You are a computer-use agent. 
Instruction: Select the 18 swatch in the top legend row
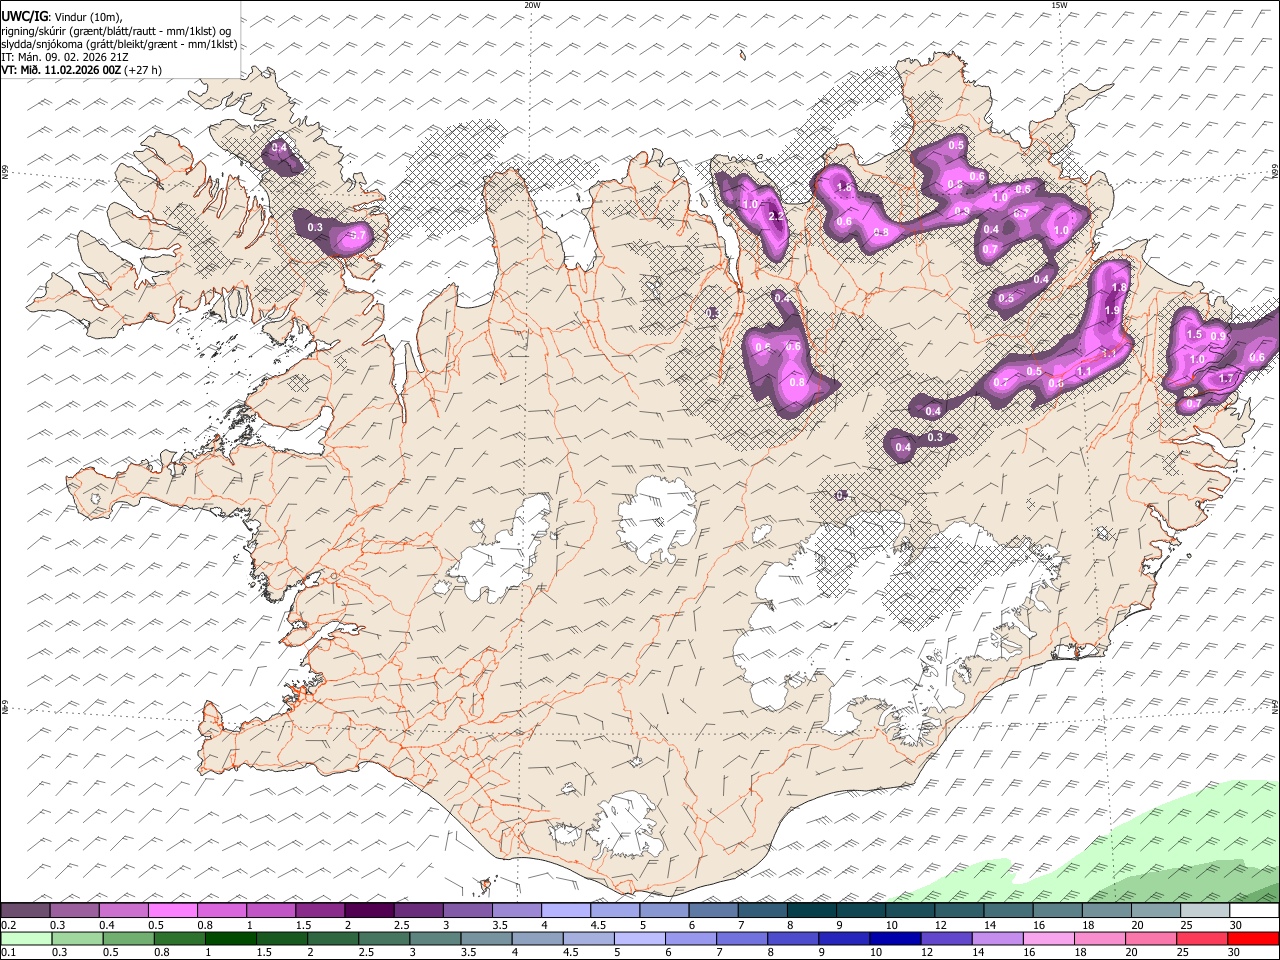[x=1107, y=911]
